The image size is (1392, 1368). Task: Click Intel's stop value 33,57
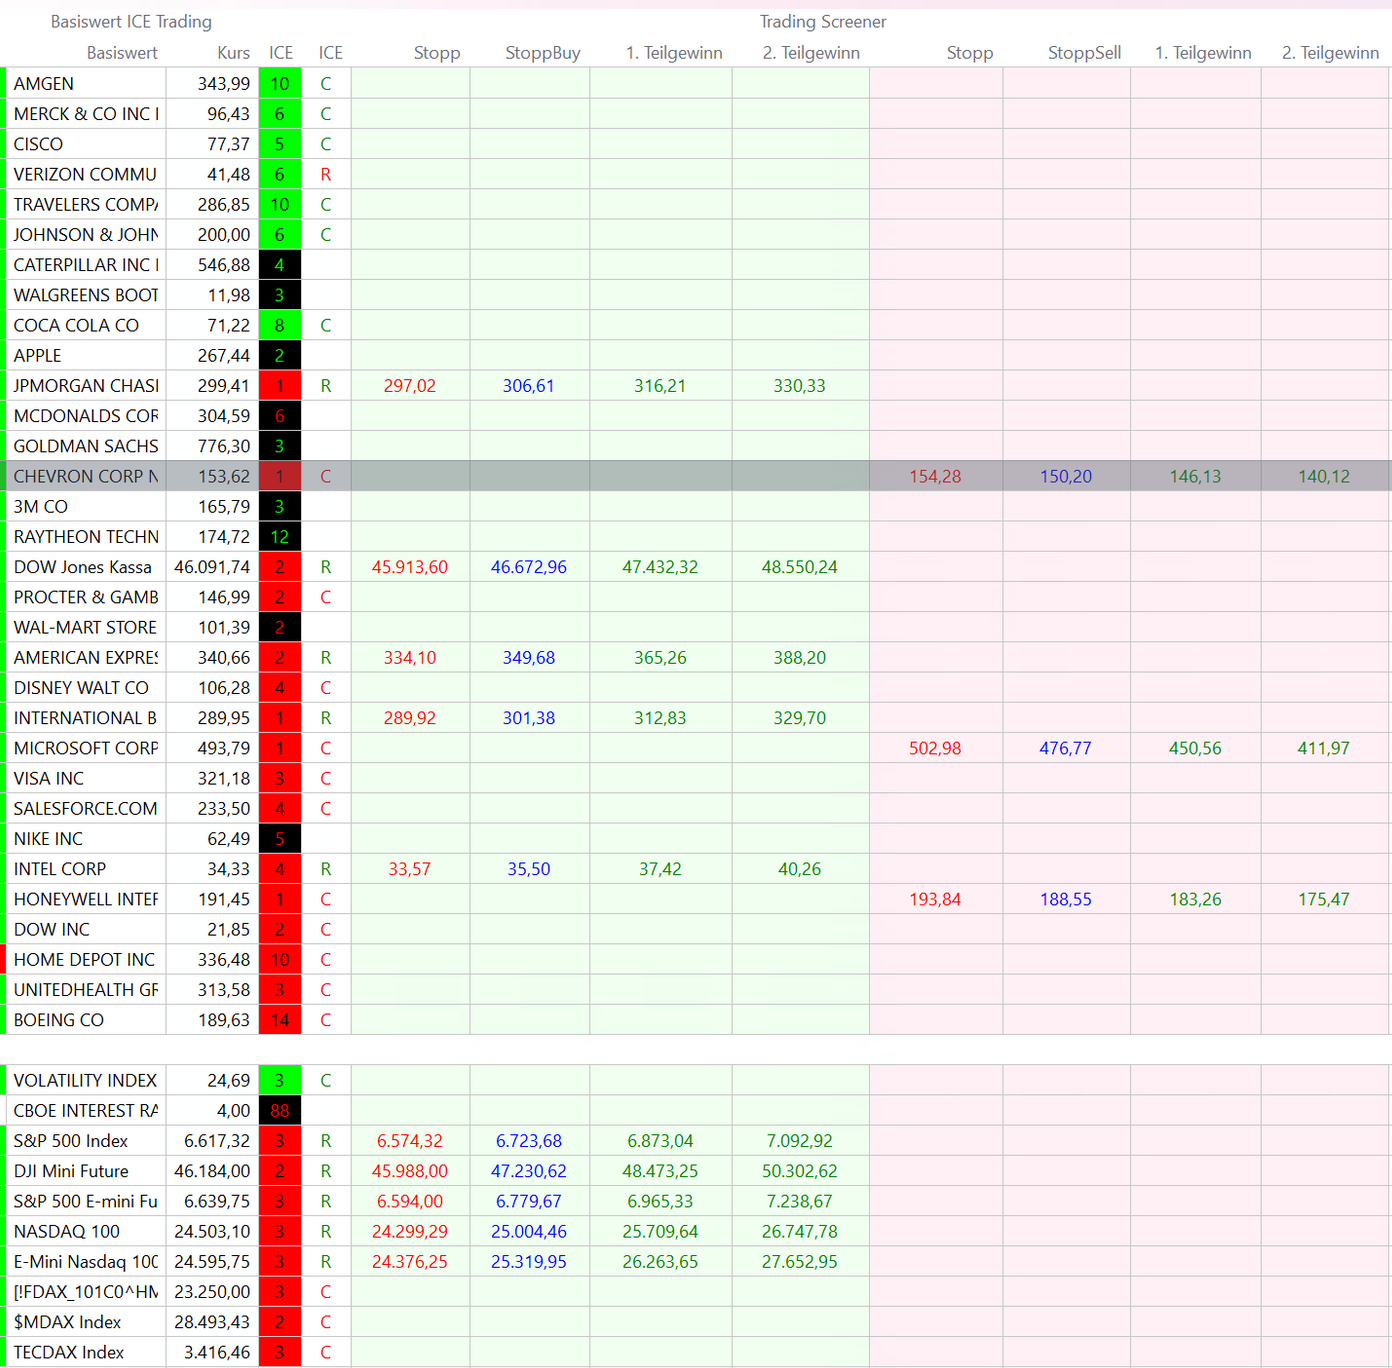pyautogui.click(x=409, y=869)
